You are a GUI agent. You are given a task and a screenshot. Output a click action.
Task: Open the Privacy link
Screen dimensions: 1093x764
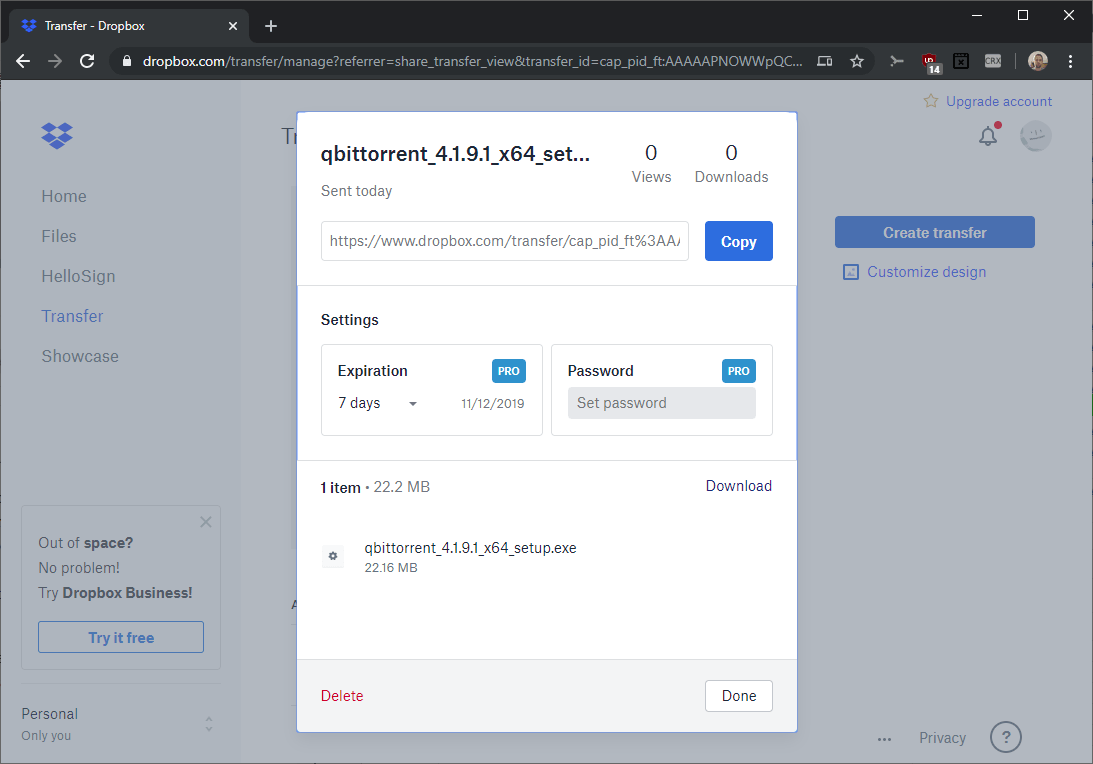coord(942,738)
